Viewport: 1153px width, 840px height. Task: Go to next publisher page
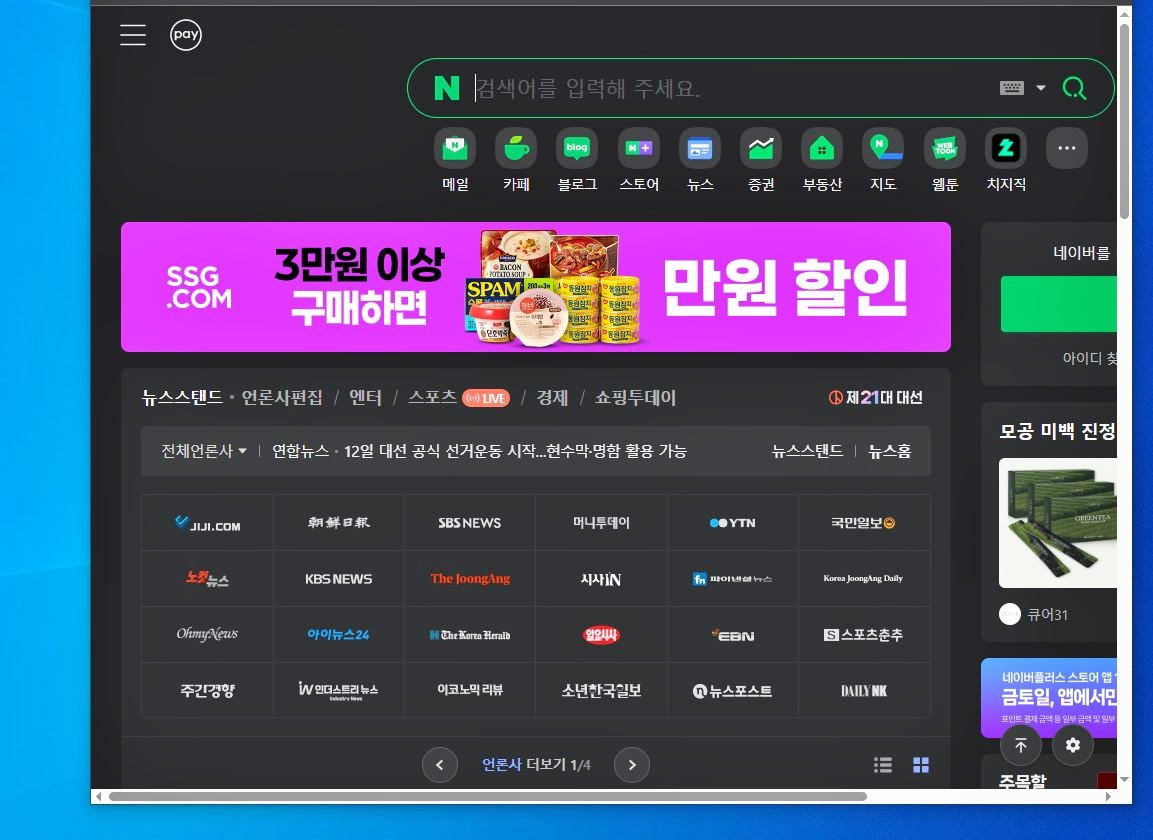coord(632,765)
